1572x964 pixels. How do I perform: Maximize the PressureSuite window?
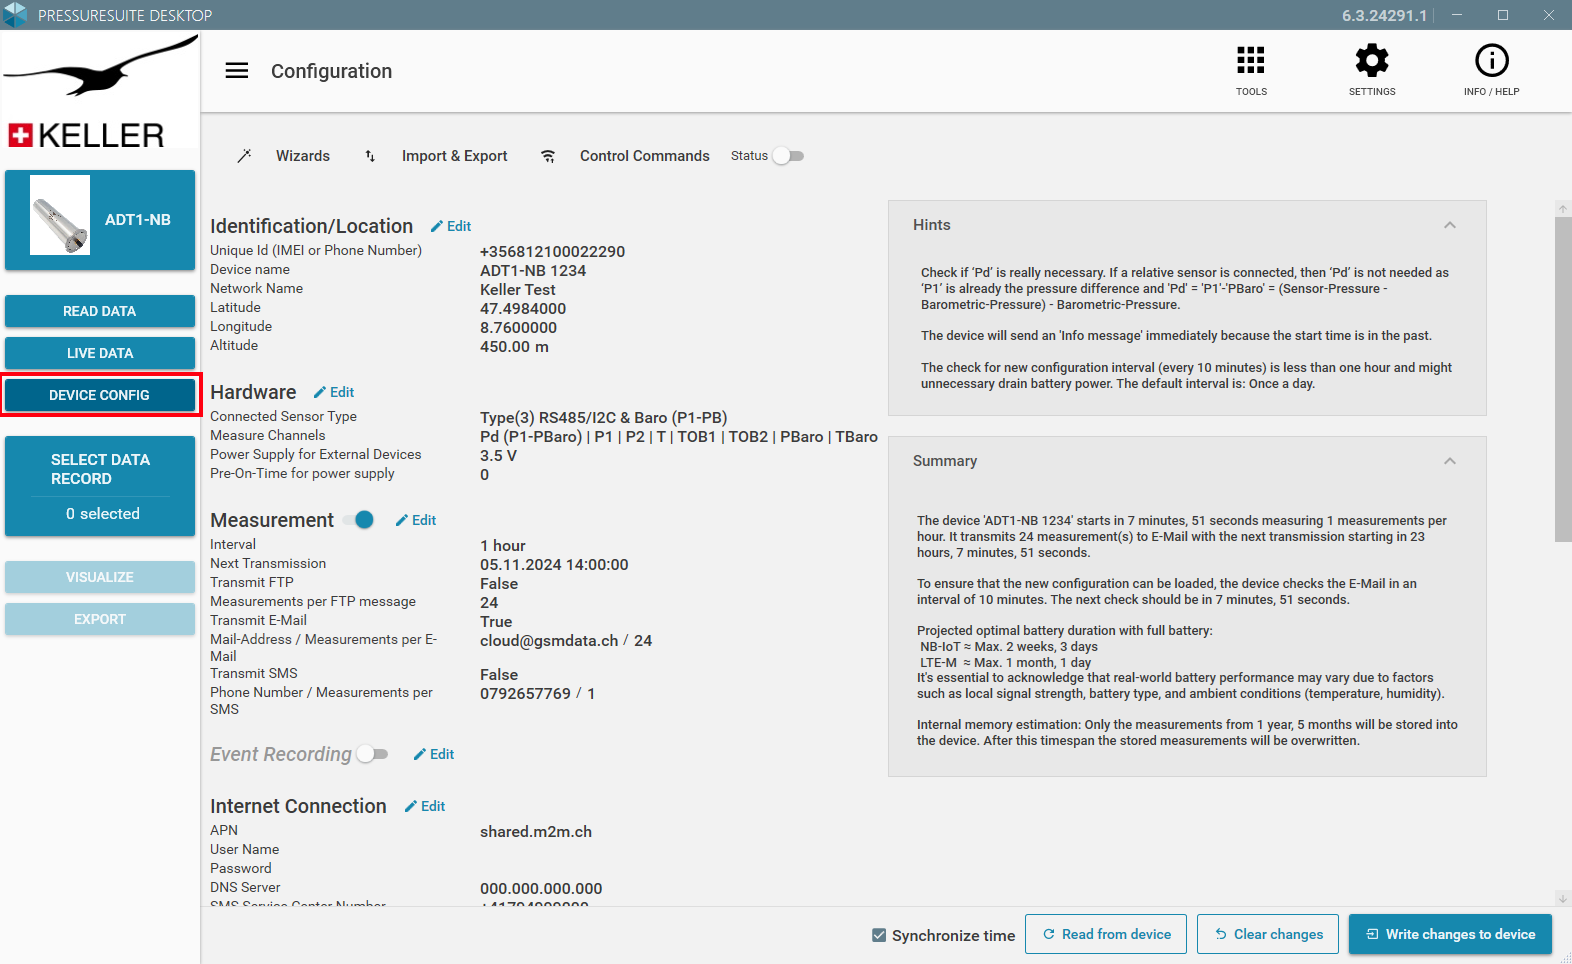click(1502, 15)
